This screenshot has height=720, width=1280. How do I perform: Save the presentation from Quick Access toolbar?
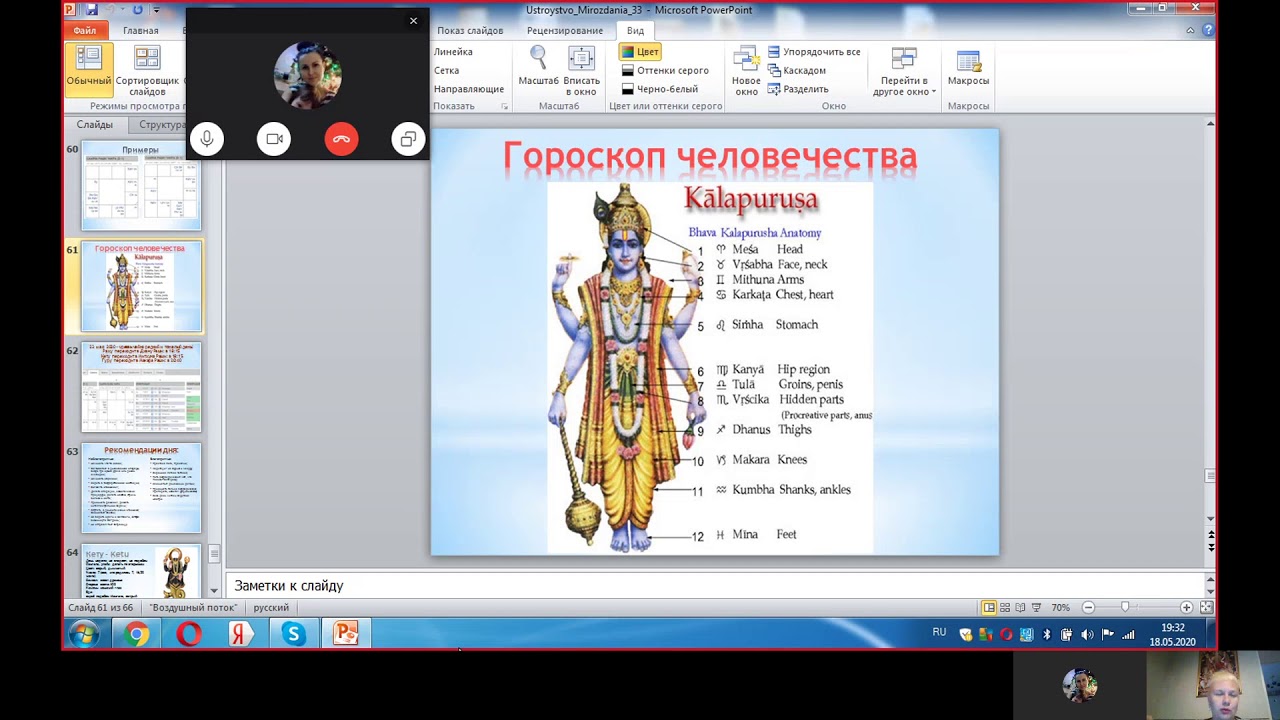coord(91,10)
